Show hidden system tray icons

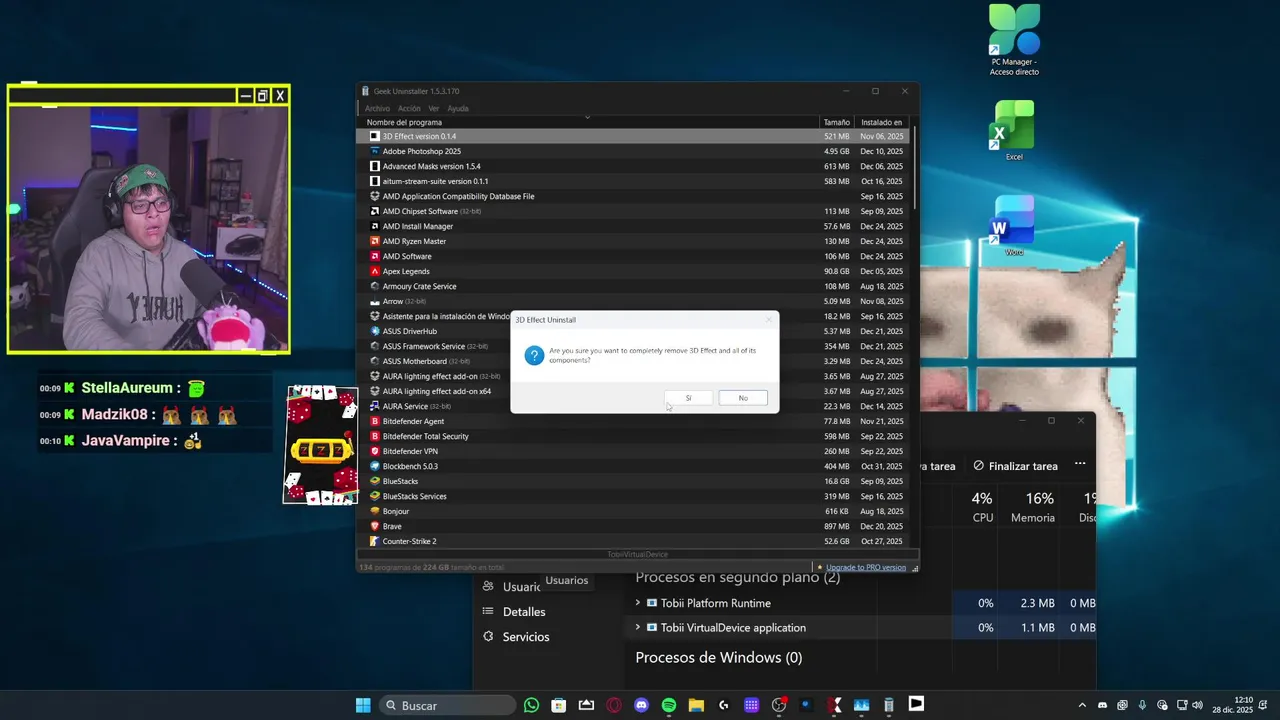[1082, 705]
